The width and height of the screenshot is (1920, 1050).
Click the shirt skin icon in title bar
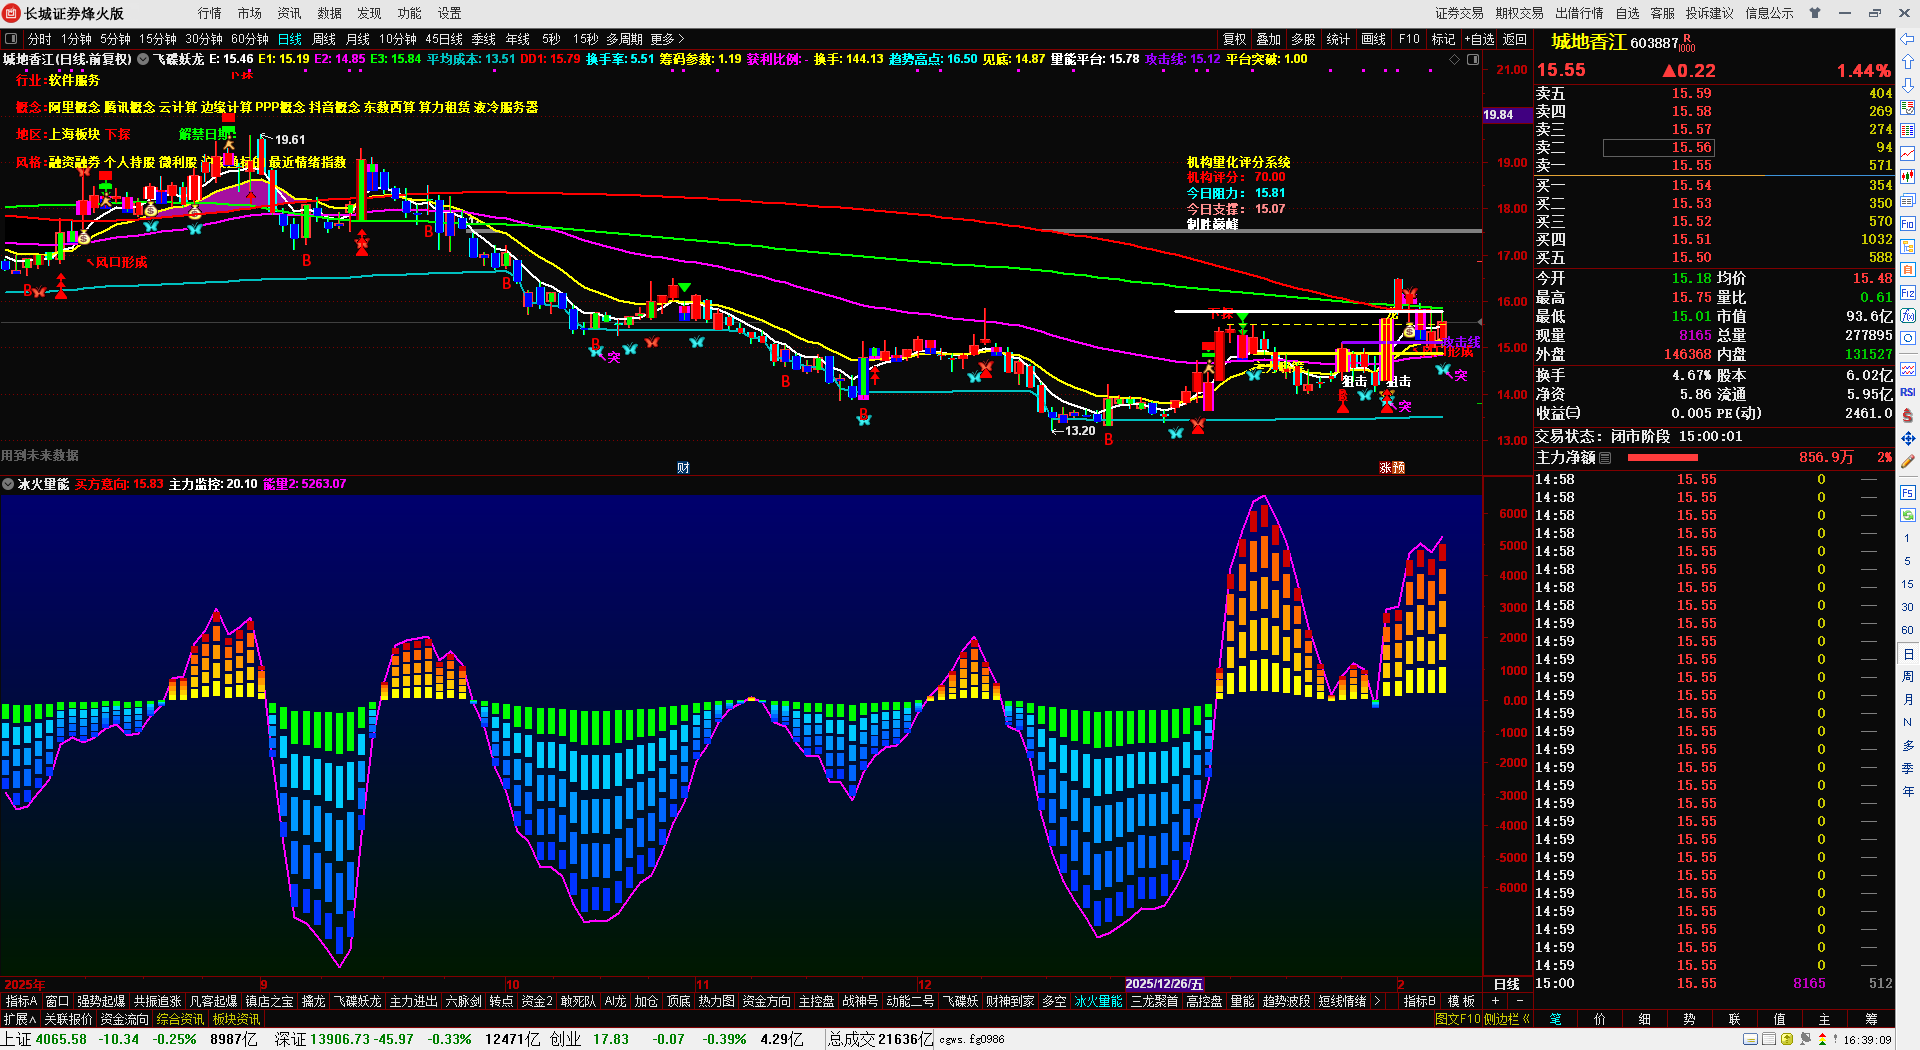1815,13
